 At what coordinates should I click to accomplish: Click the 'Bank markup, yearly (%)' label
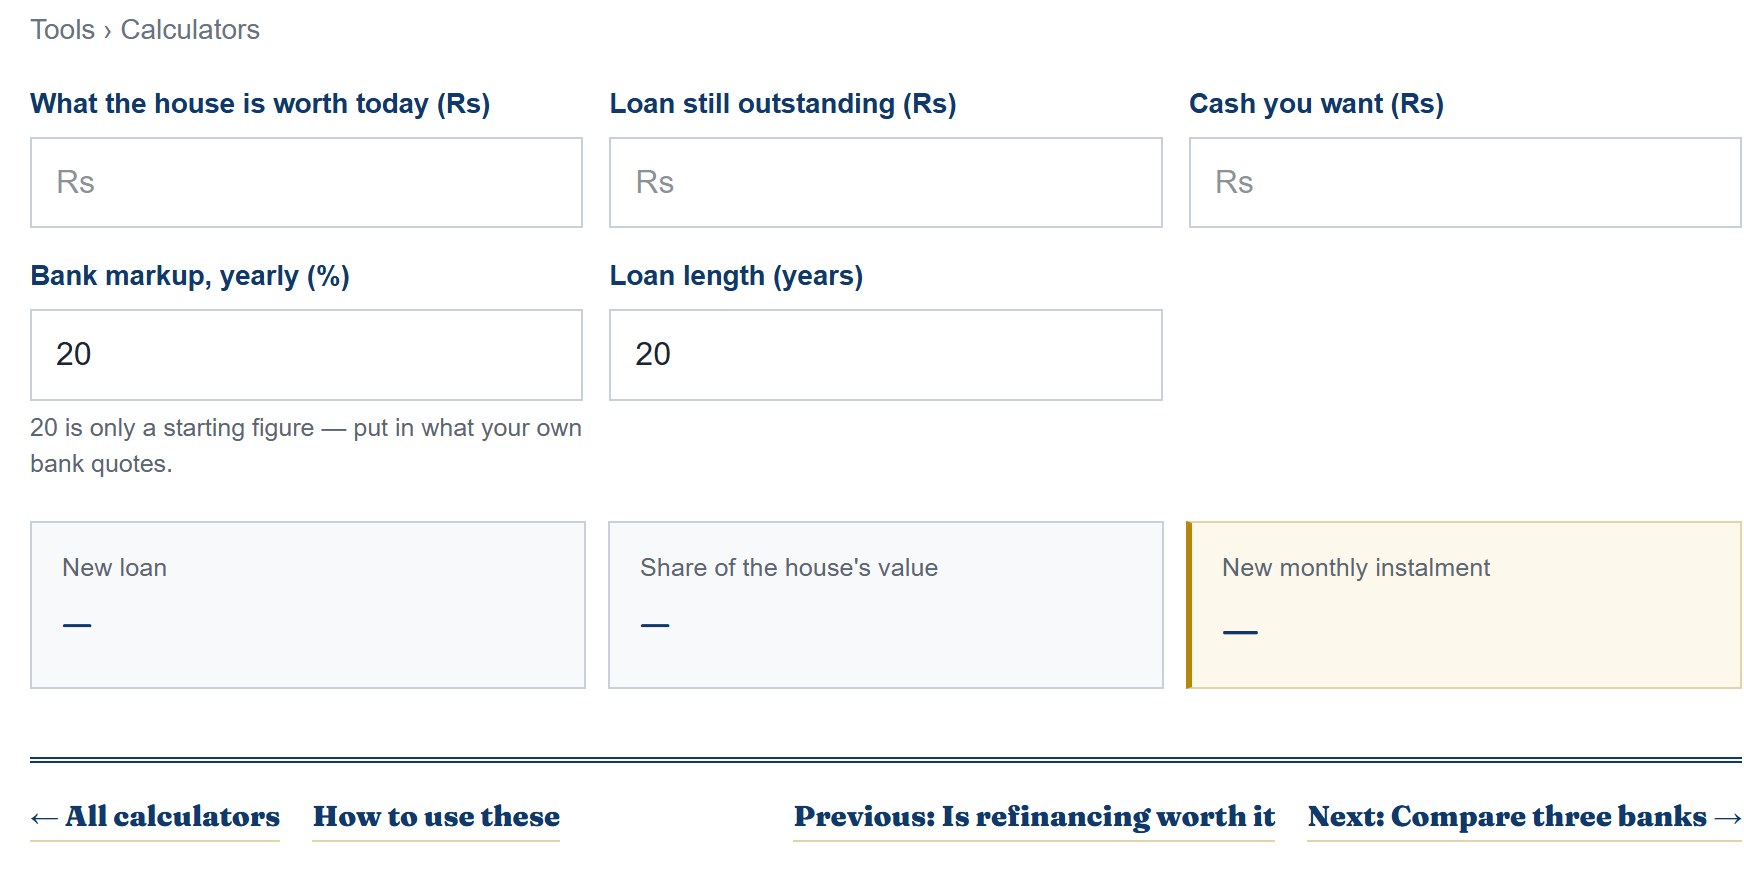pyautogui.click(x=190, y=276)
